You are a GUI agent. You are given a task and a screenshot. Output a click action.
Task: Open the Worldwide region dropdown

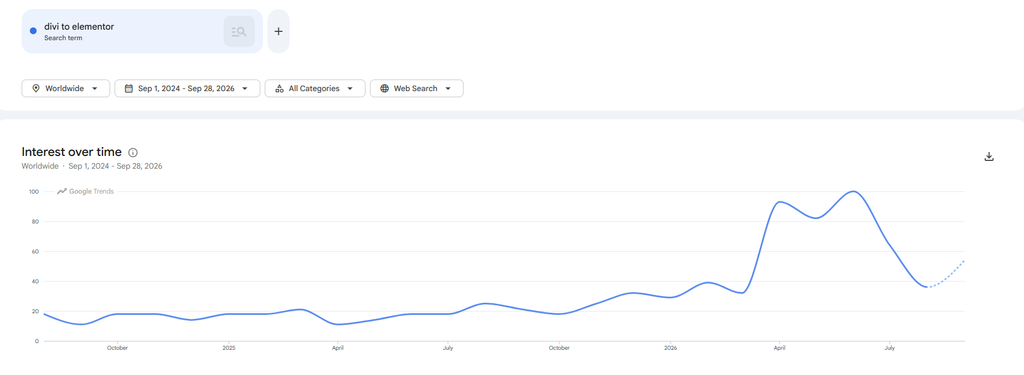tap(66, 88)
